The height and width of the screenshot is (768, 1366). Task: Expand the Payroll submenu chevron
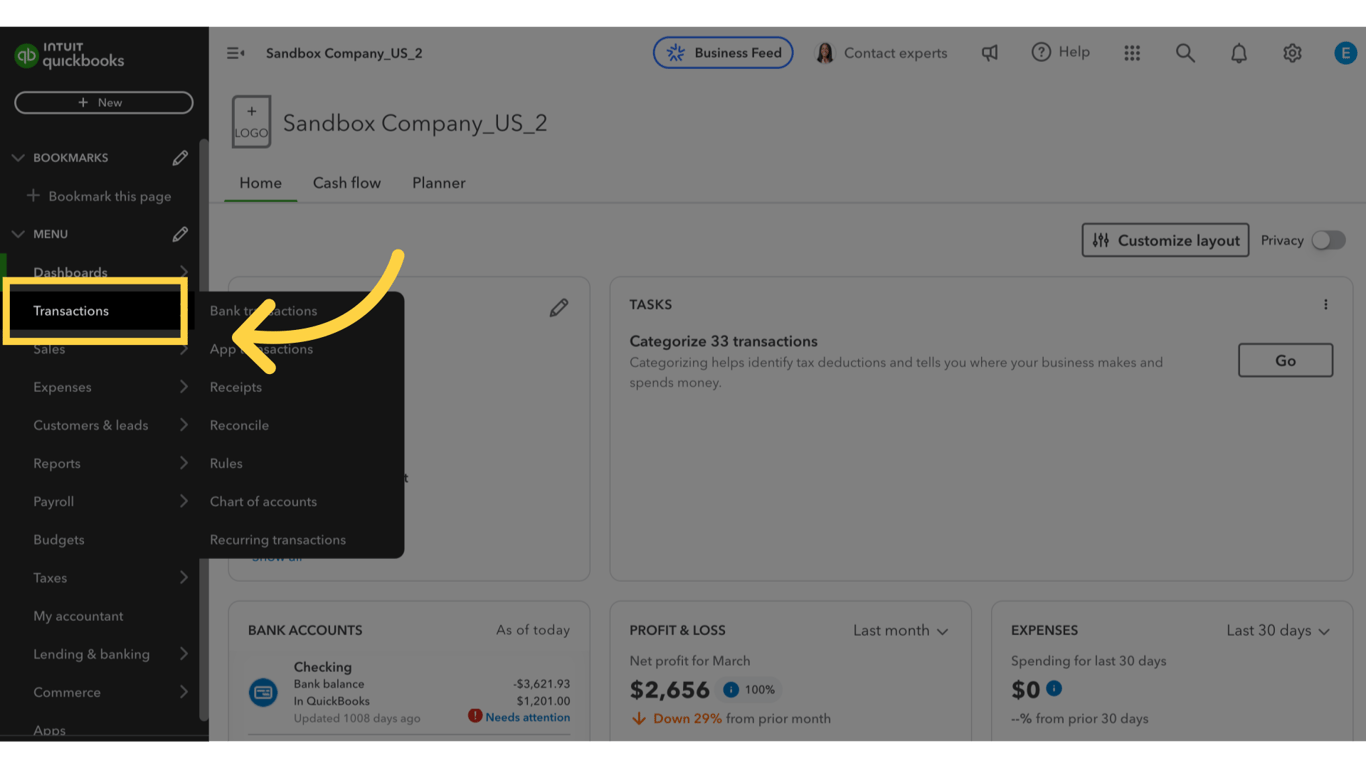[x=184, y=501]
